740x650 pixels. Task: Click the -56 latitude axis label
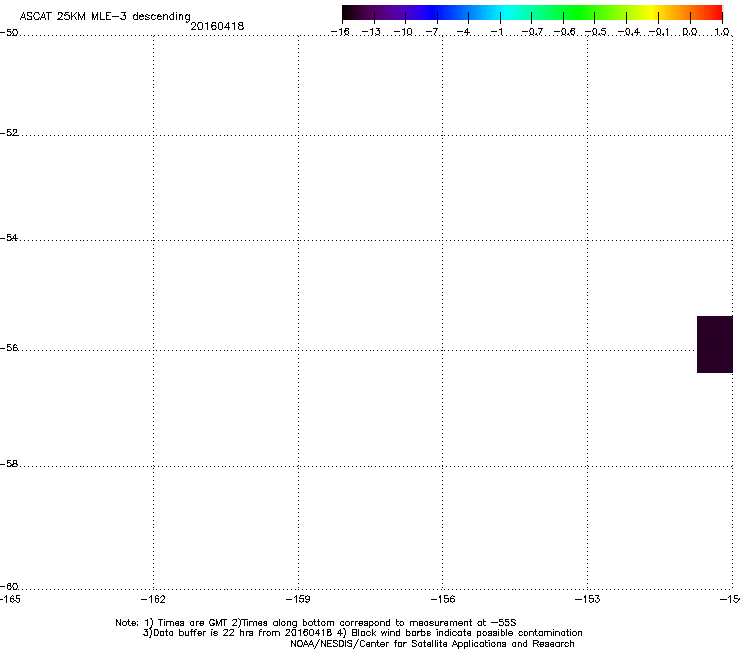point(9,347)
